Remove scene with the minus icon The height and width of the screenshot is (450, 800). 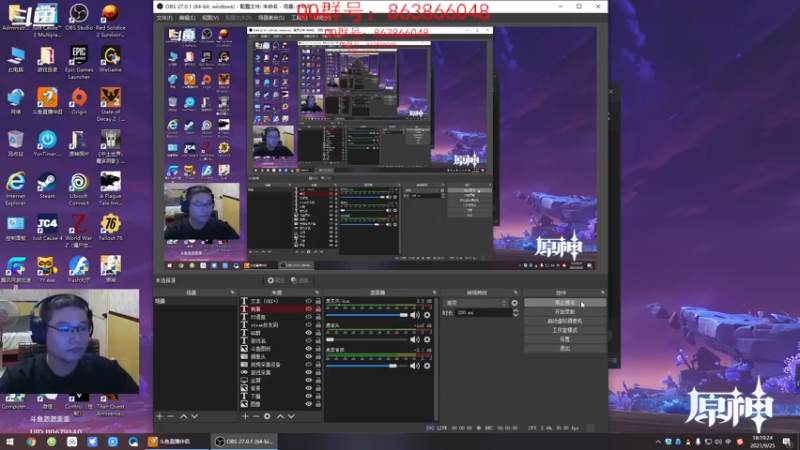pyautogui.click(x=170, y=416)
